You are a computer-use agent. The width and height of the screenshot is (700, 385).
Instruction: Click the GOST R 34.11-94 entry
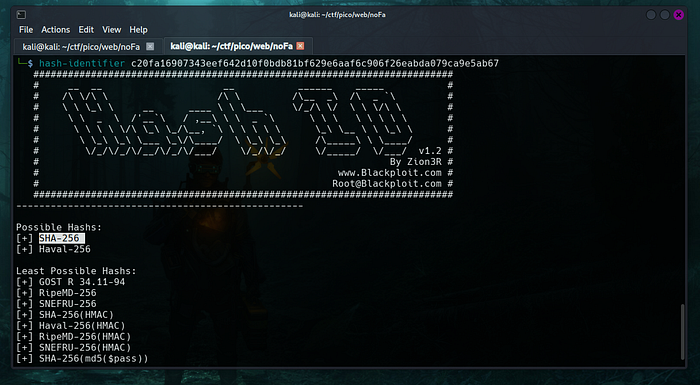click(x=82, y=282)
